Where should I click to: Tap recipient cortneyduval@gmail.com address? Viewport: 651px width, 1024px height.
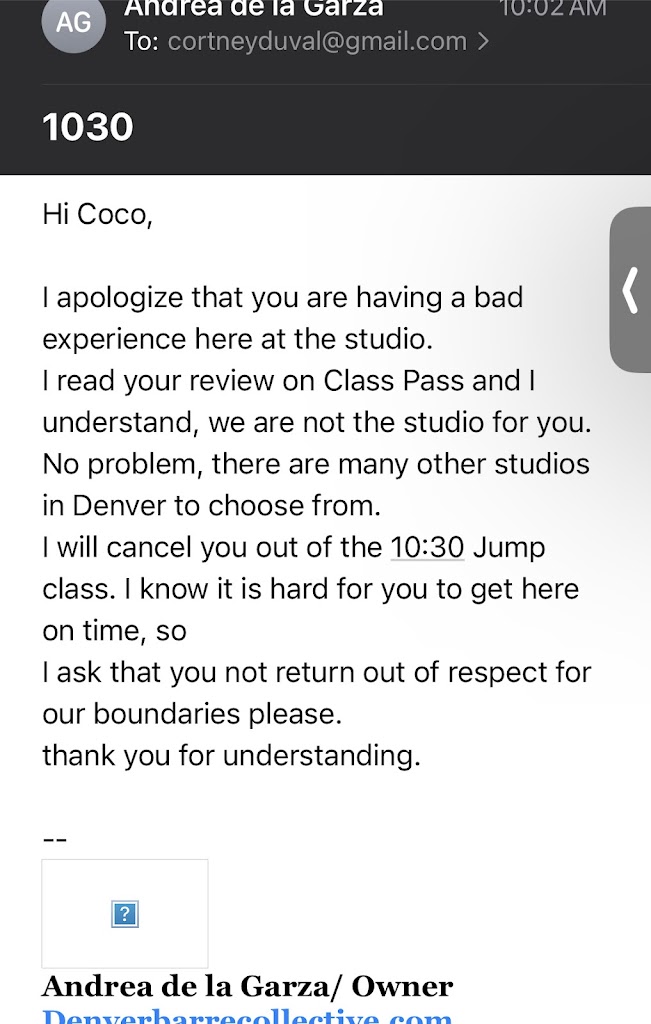pos(316,42)
